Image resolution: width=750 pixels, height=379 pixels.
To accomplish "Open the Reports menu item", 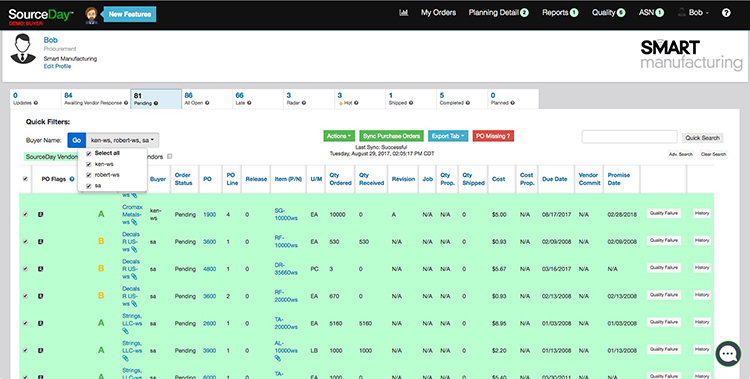I will coord(560,13).
